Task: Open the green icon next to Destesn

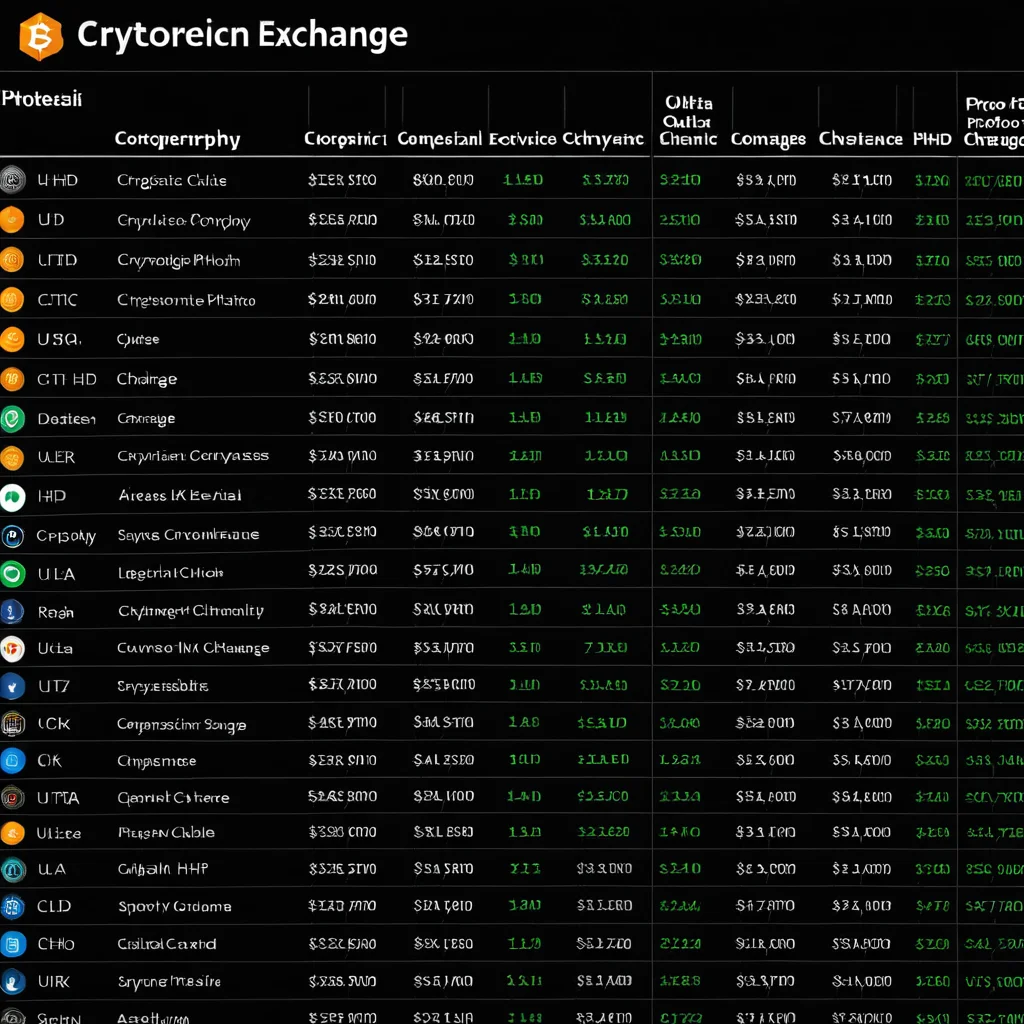Action: [12, 419]
